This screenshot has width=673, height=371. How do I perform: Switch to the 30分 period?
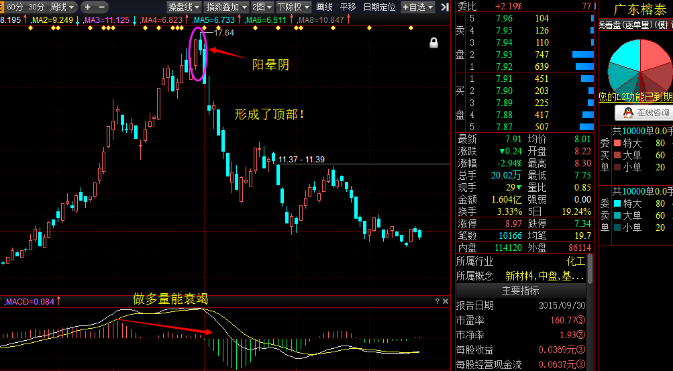tap(36, 6)
